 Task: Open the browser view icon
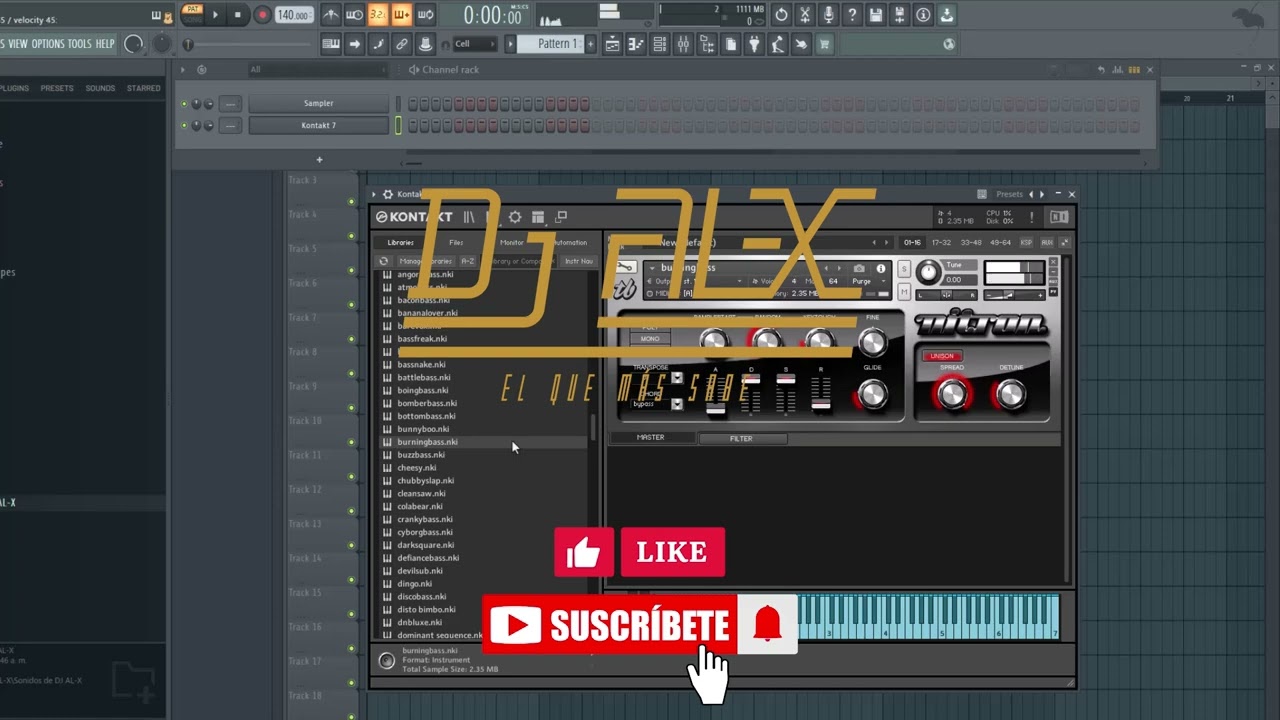click(x=708, y=44)
